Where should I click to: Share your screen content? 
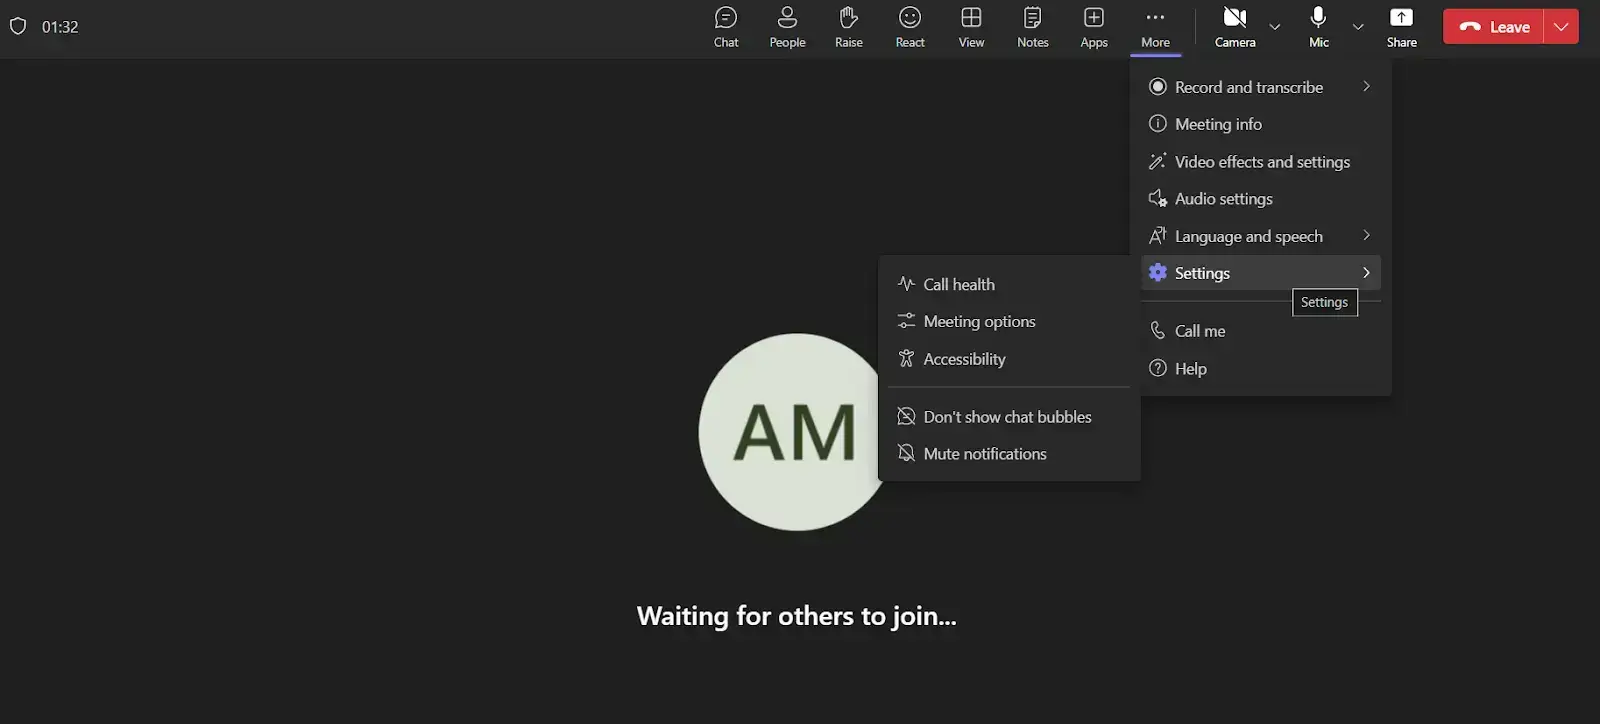(x=1401, y=27)
